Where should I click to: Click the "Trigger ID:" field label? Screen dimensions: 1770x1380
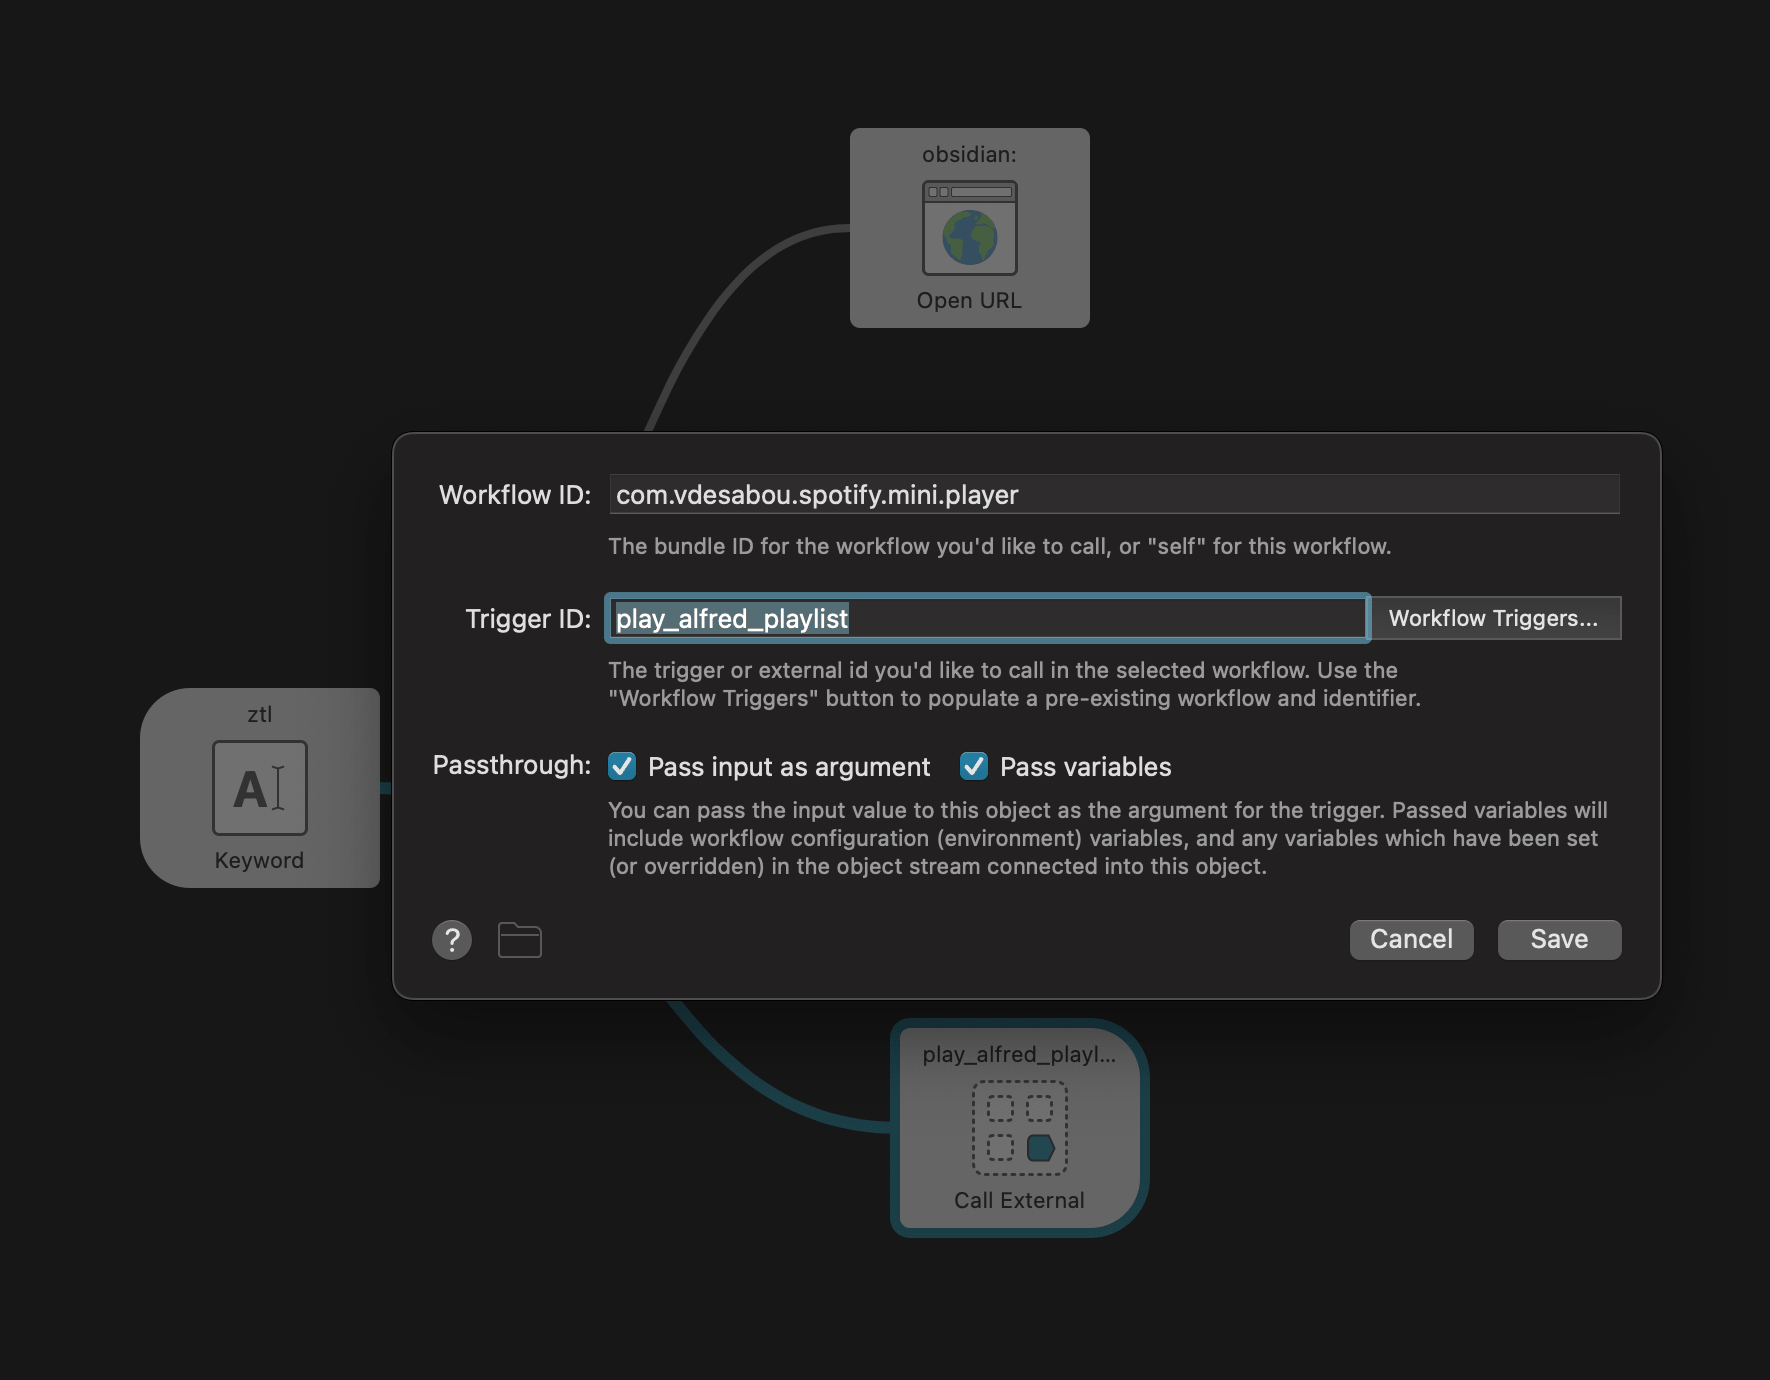pos(528,619)
